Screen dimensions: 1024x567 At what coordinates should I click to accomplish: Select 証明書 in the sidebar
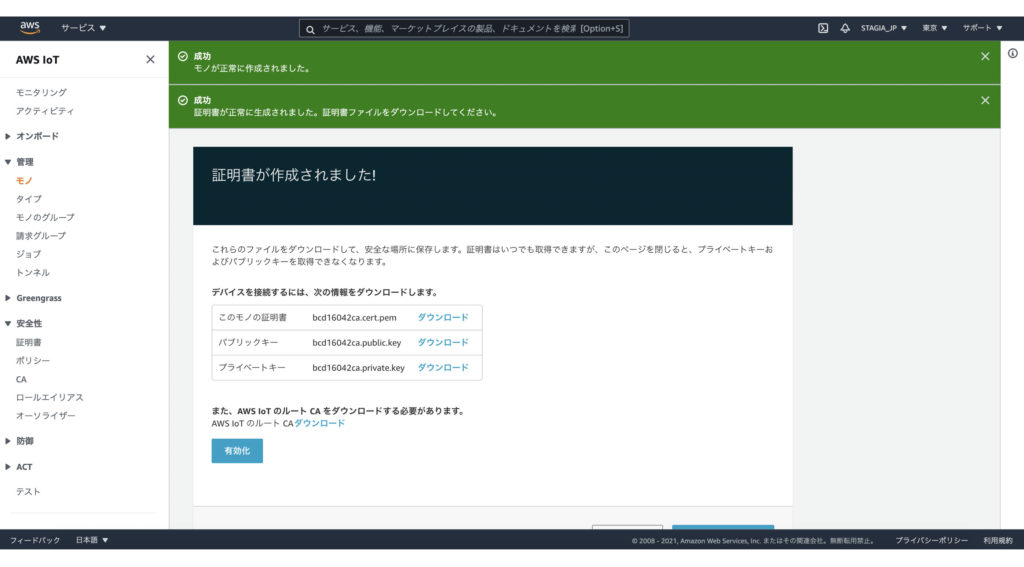(x=28, y=342)
